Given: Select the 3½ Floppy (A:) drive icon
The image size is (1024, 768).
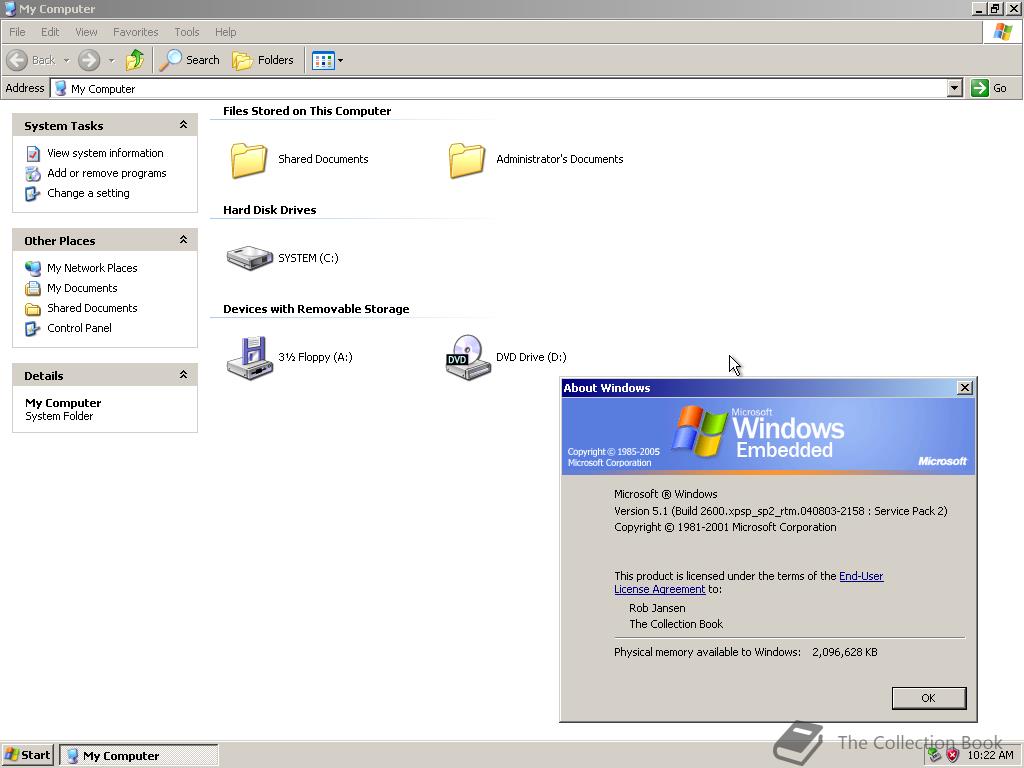Looking at the screenshot, I should point(249,357).
